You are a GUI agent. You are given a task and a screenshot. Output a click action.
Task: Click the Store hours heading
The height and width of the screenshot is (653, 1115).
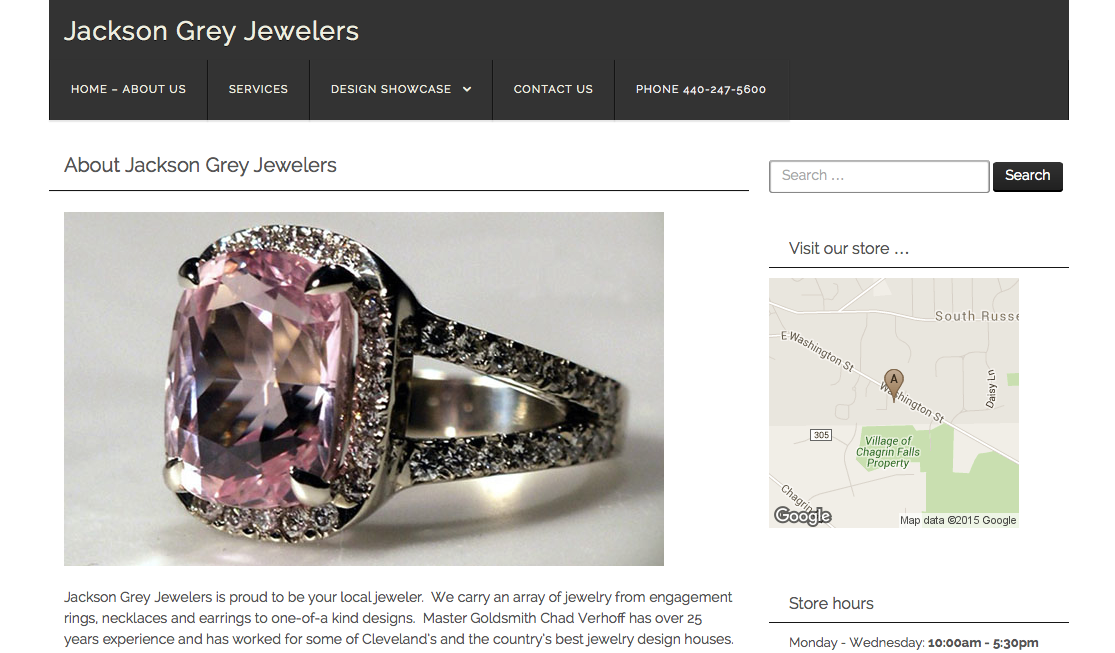[x=831, y=604]
